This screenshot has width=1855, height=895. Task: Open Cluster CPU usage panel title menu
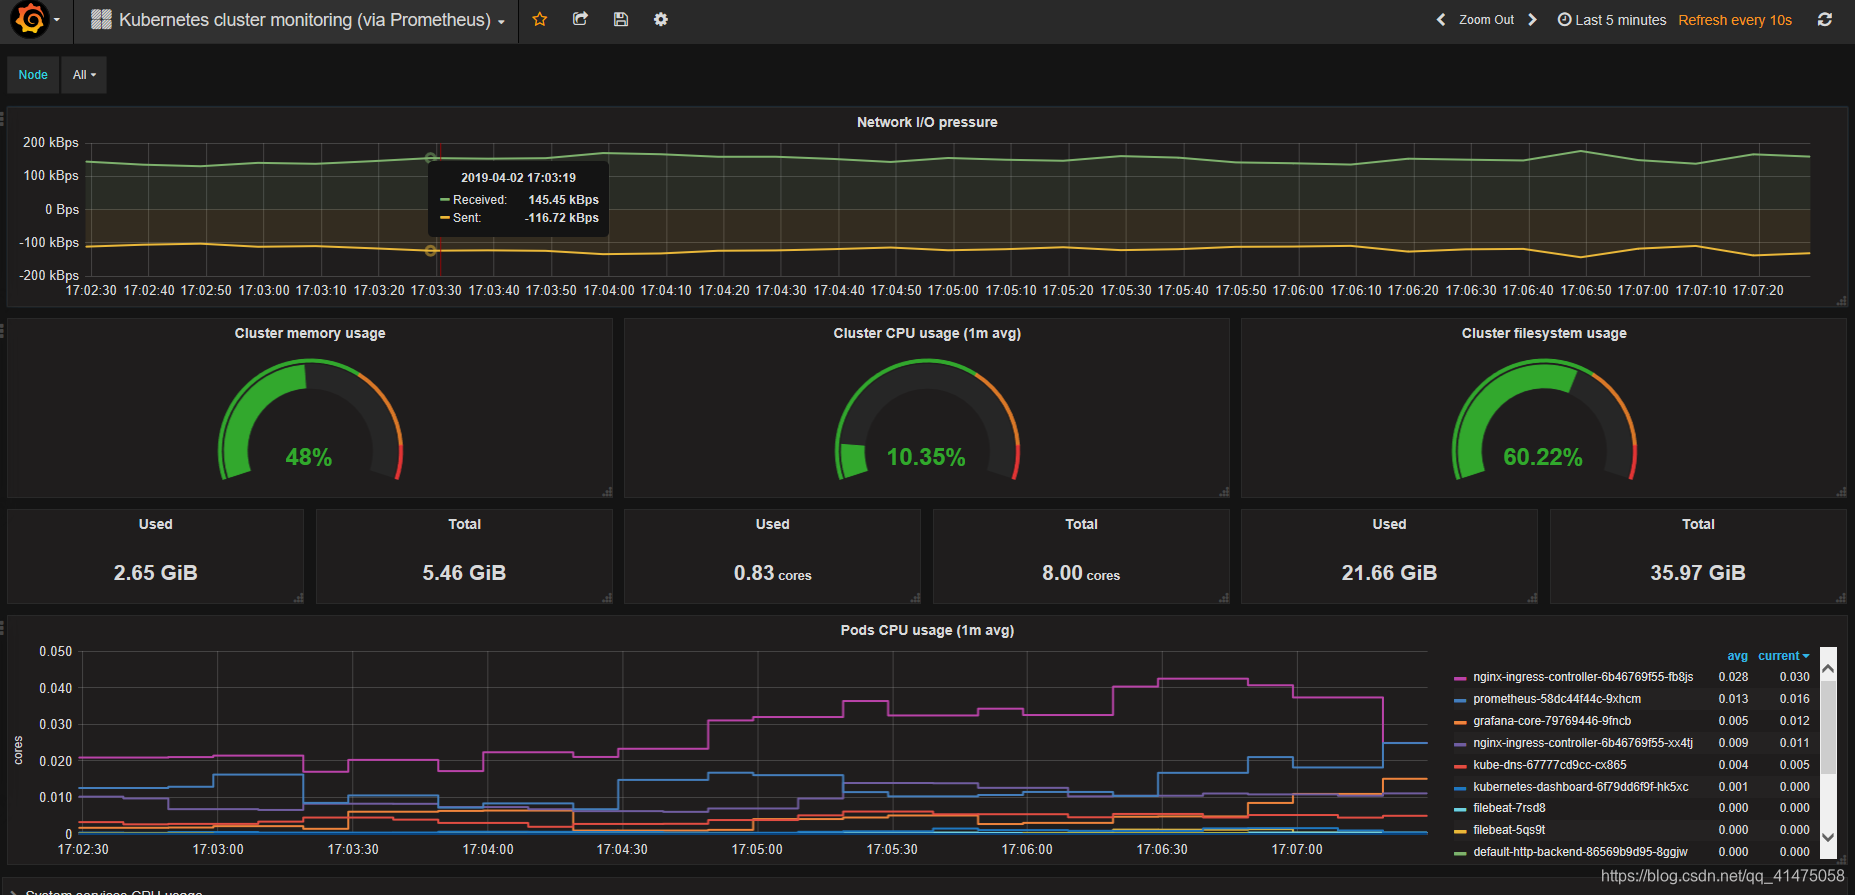point(927,333)
